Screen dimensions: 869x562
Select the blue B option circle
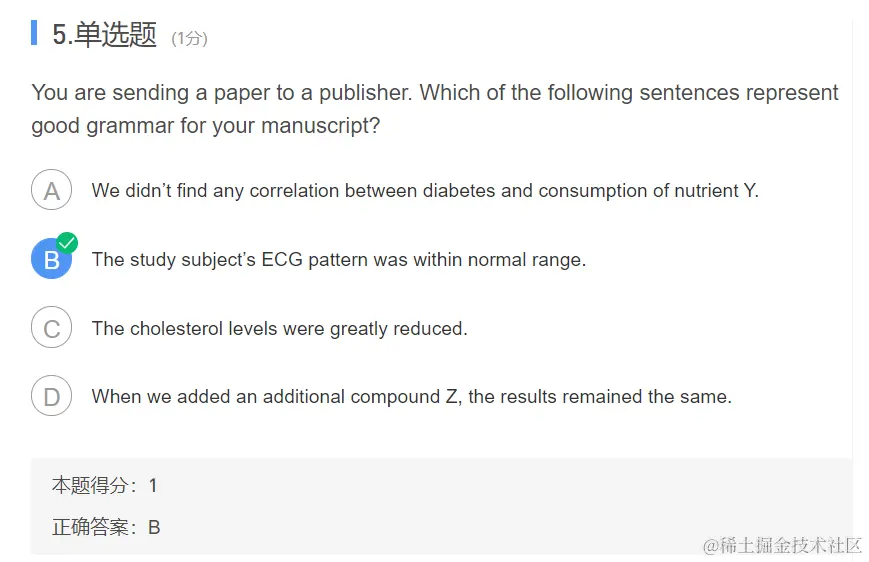pos(52,258)
